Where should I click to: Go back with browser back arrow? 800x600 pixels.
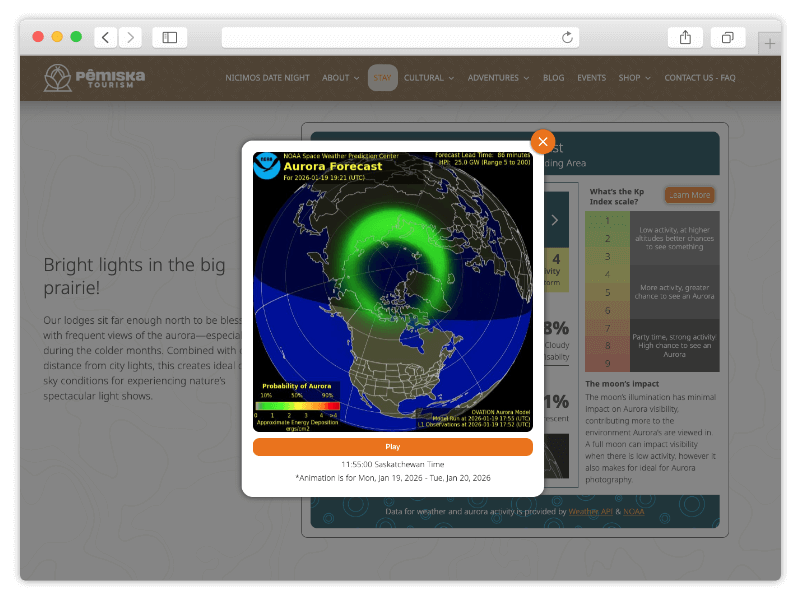106,38
